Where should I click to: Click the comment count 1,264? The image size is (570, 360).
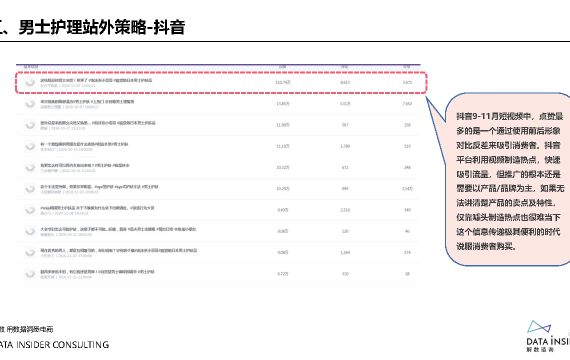pos(345,252)
